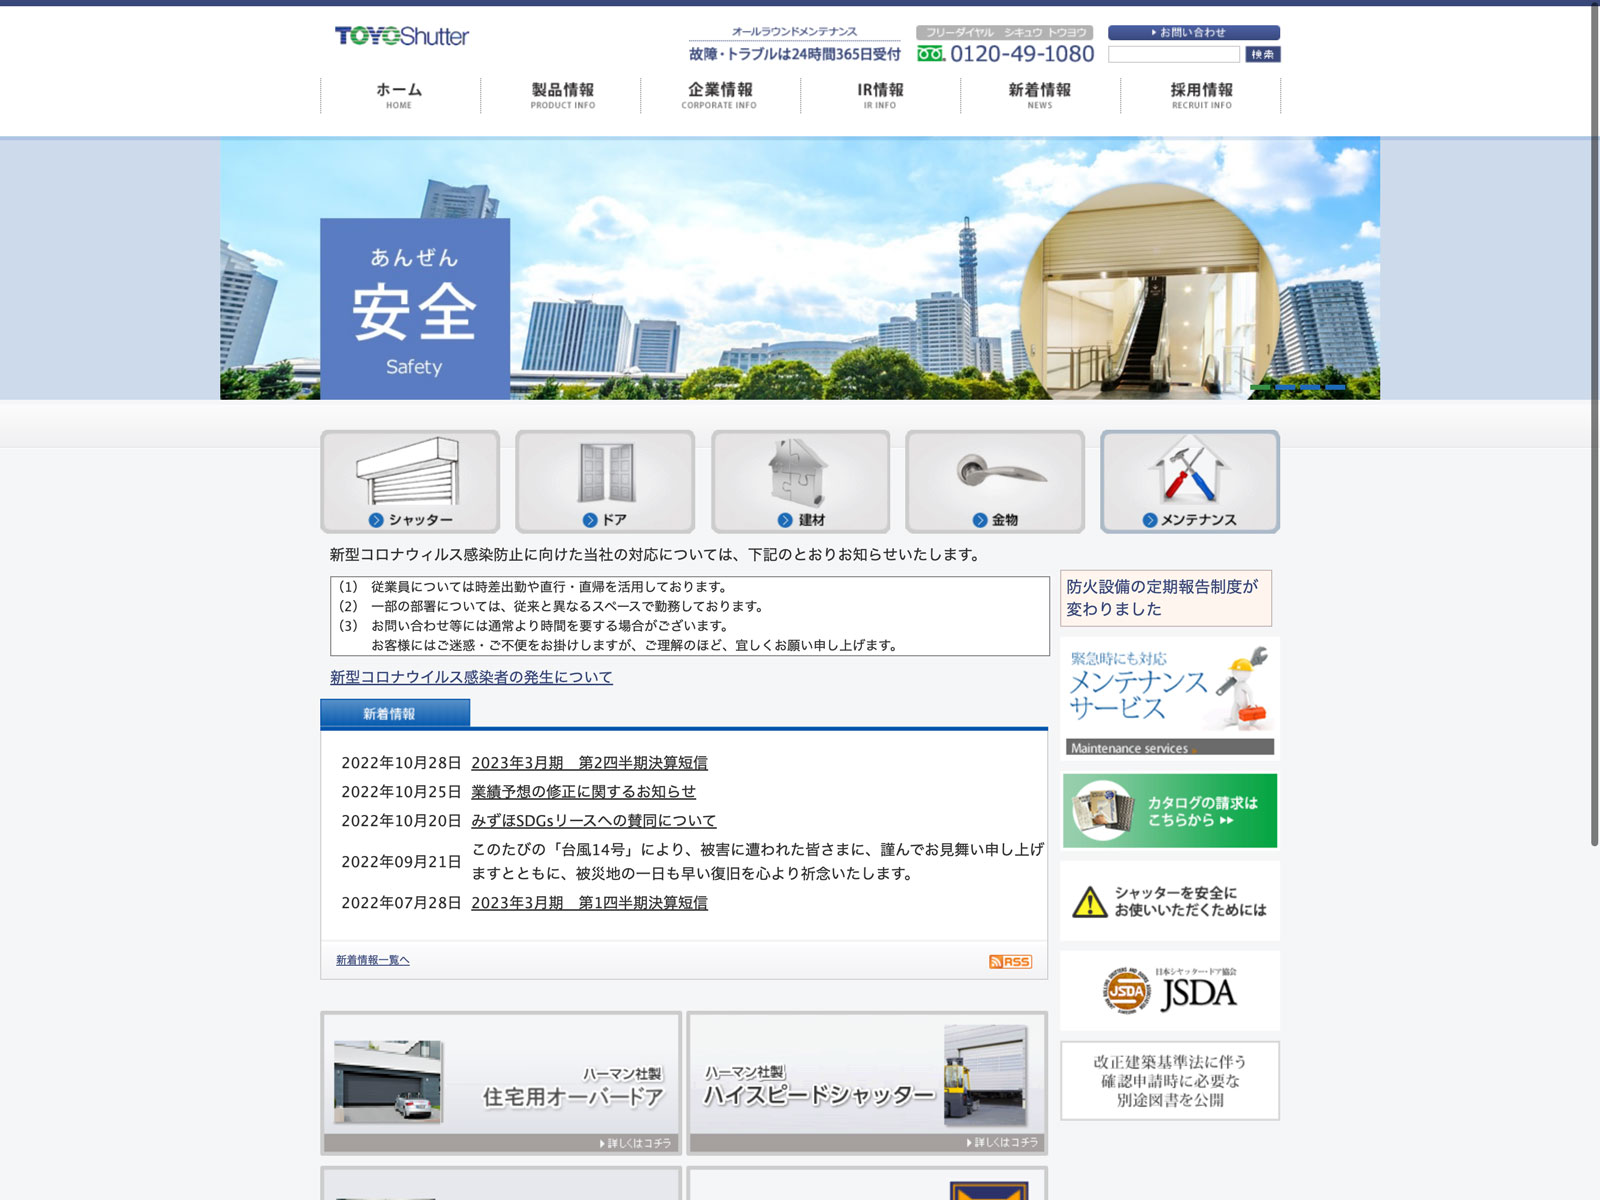Open the シャッター product category tile
The height and width of the screenshot is (1200, 1600).
(410, 482)
